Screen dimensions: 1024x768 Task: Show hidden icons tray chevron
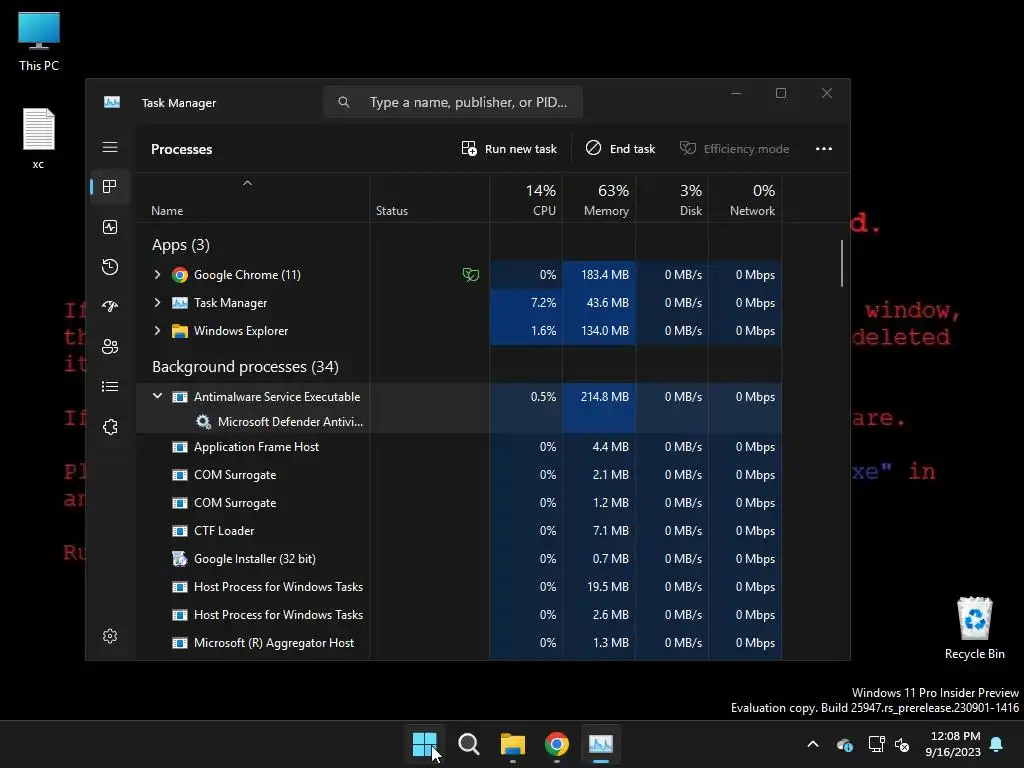point(813,744)
